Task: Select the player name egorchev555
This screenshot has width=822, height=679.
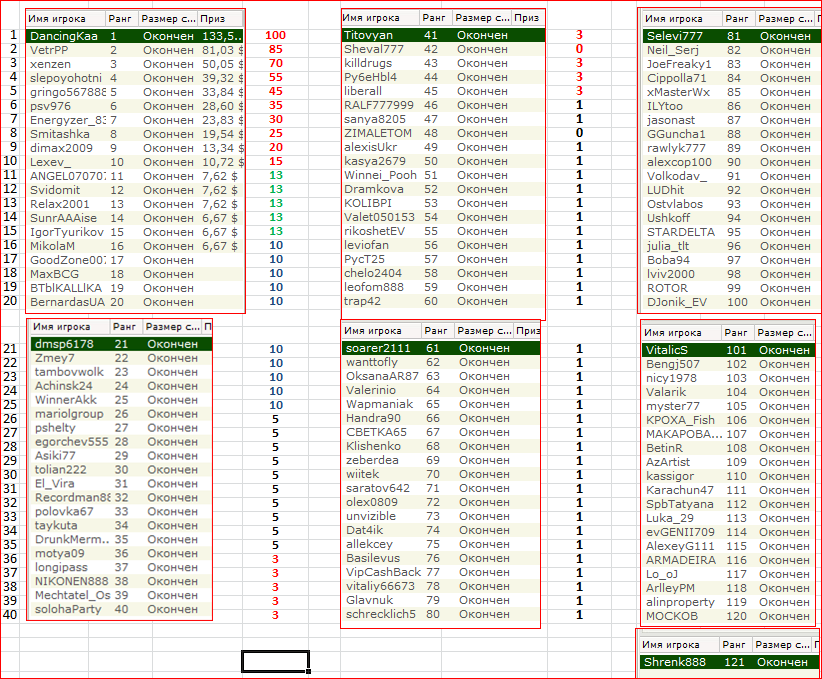Action: point(71,442)
